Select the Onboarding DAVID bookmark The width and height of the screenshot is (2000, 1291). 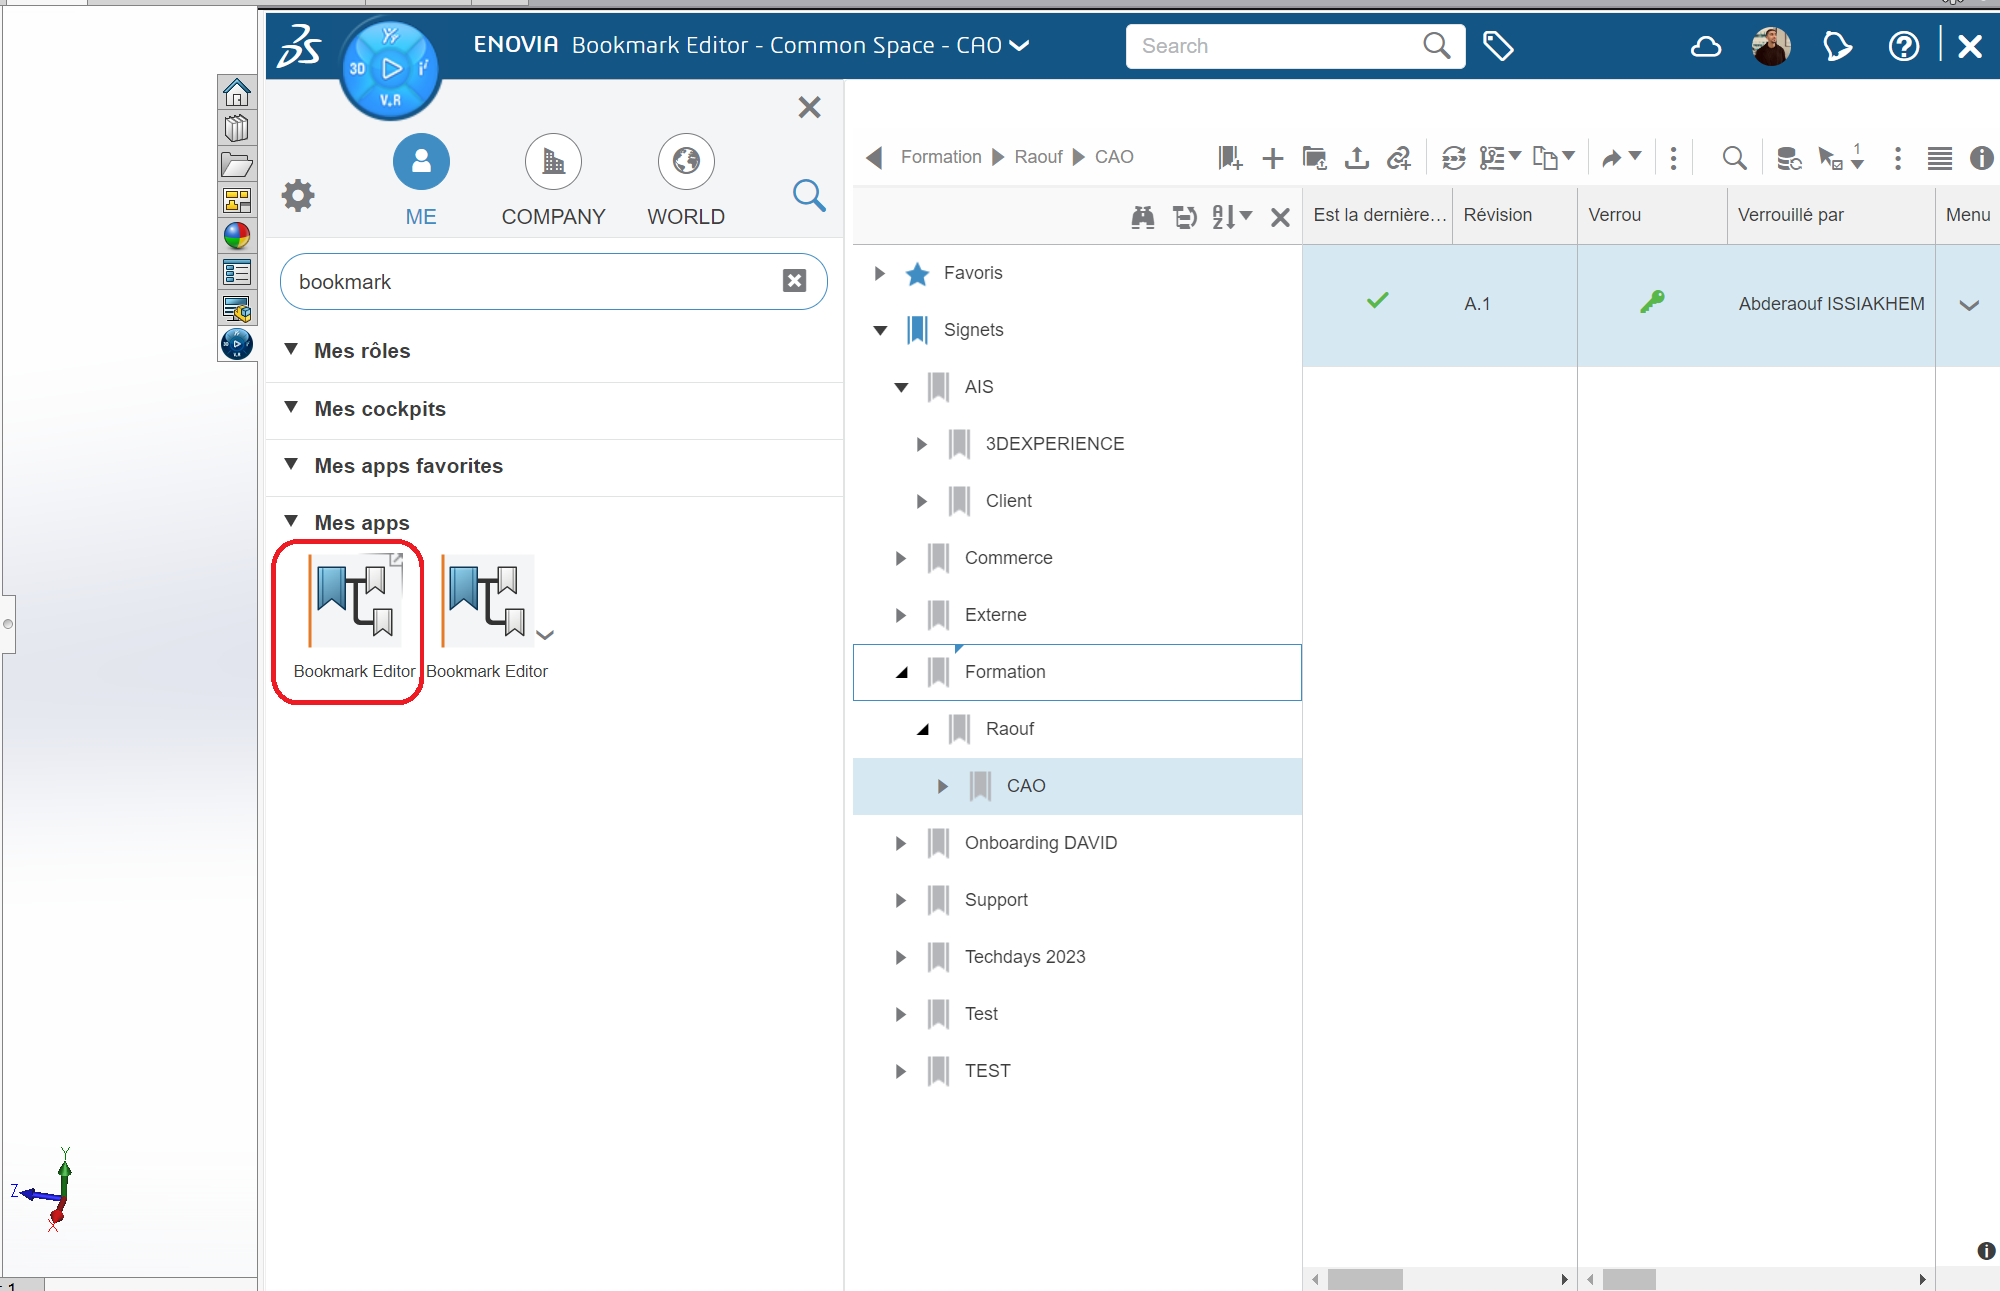(x=1040, y=843)
